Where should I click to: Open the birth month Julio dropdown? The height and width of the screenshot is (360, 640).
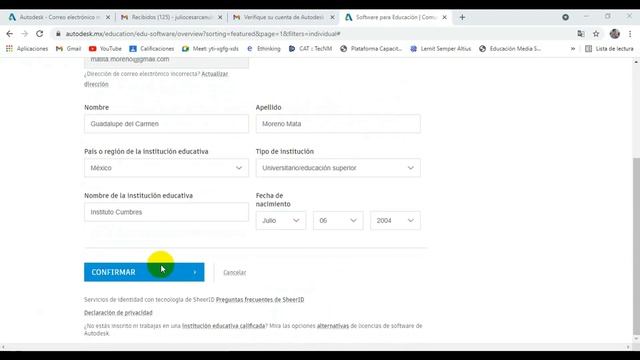click(x=281, y=220)
